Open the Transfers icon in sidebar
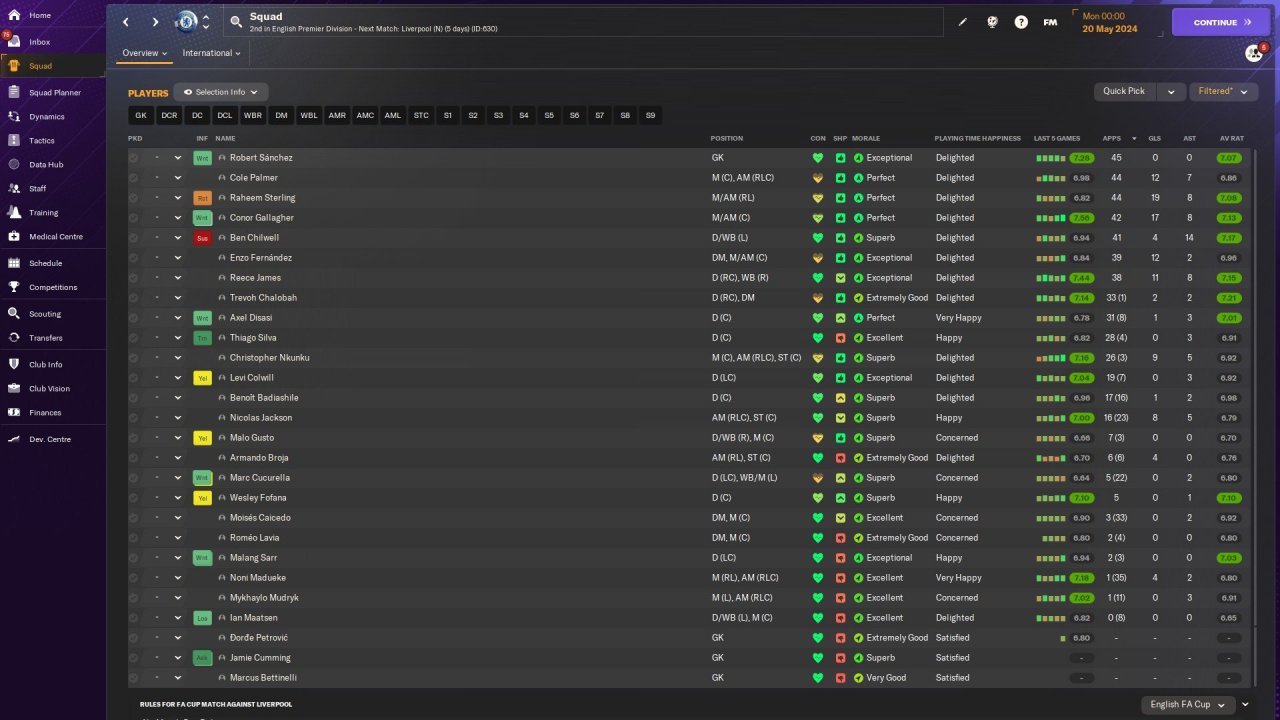Screen dimensions: 1280x720 click(x=14, y=337)
